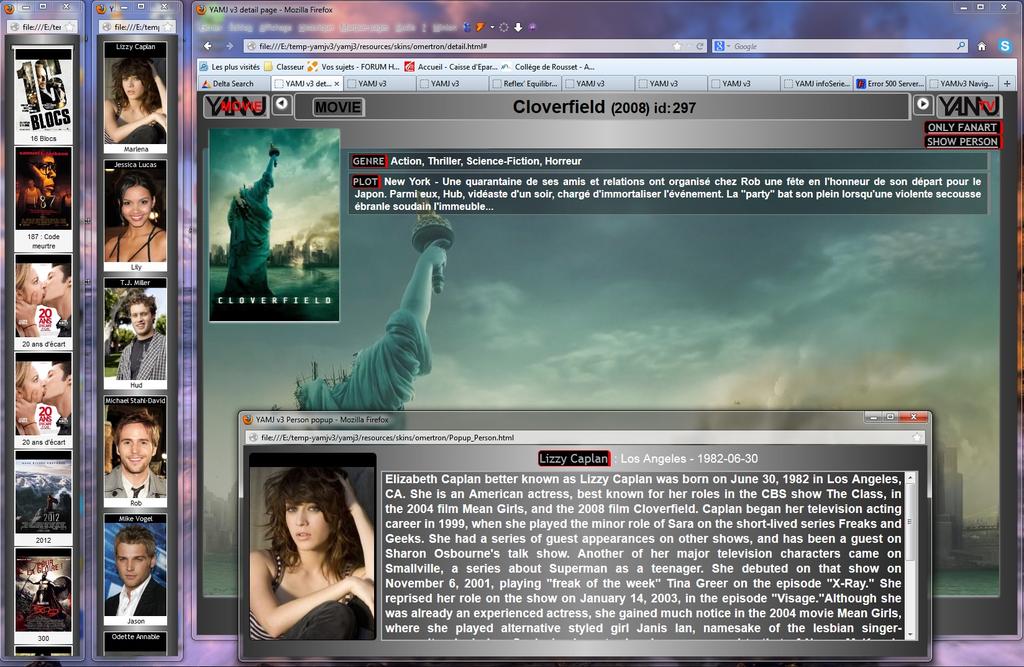The image size is (1024, 667).
Task: Switch to the Reflex' Equilibr... tab
Action: click(524, 84)
